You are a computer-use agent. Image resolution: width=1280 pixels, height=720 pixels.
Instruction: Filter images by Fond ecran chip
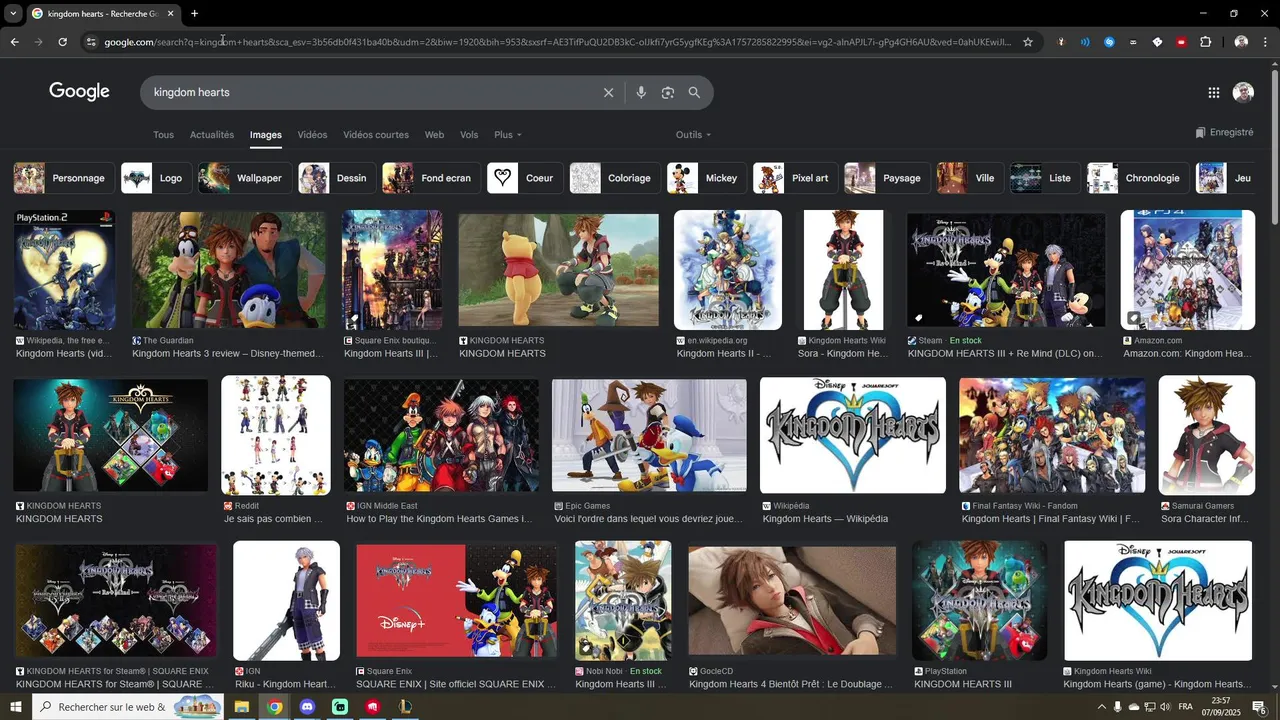431,178
